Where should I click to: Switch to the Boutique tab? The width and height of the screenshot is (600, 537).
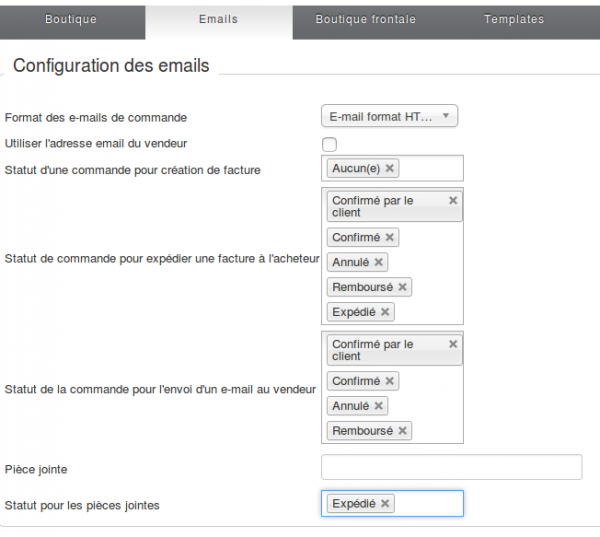click(71, 19)
